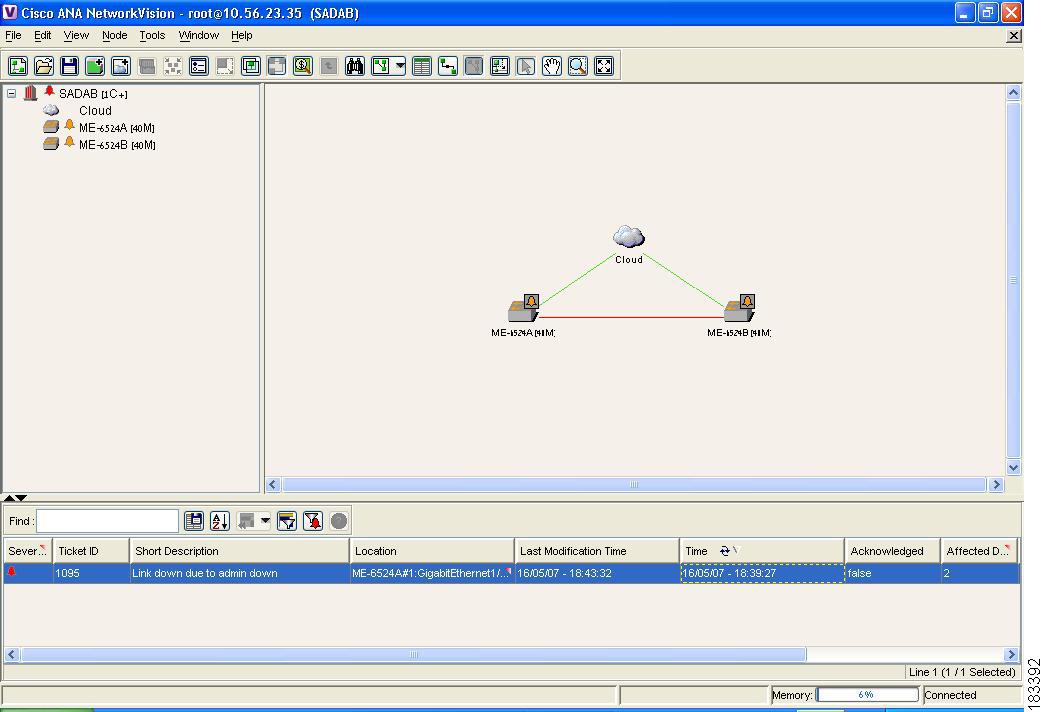Open the Window menu
The height and width of the screenshot is (712, 1044).
pyautogui.click(x=198, y=35)
